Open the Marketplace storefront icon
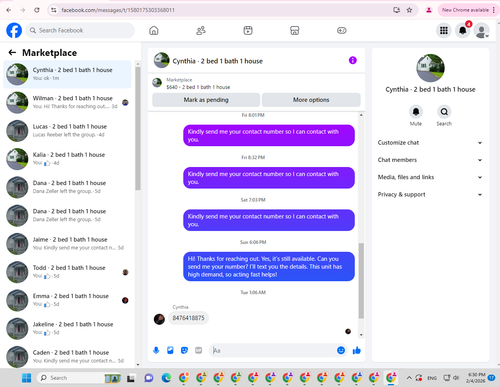The height and width of the screenshot is (387, 500). click(295, 31)
